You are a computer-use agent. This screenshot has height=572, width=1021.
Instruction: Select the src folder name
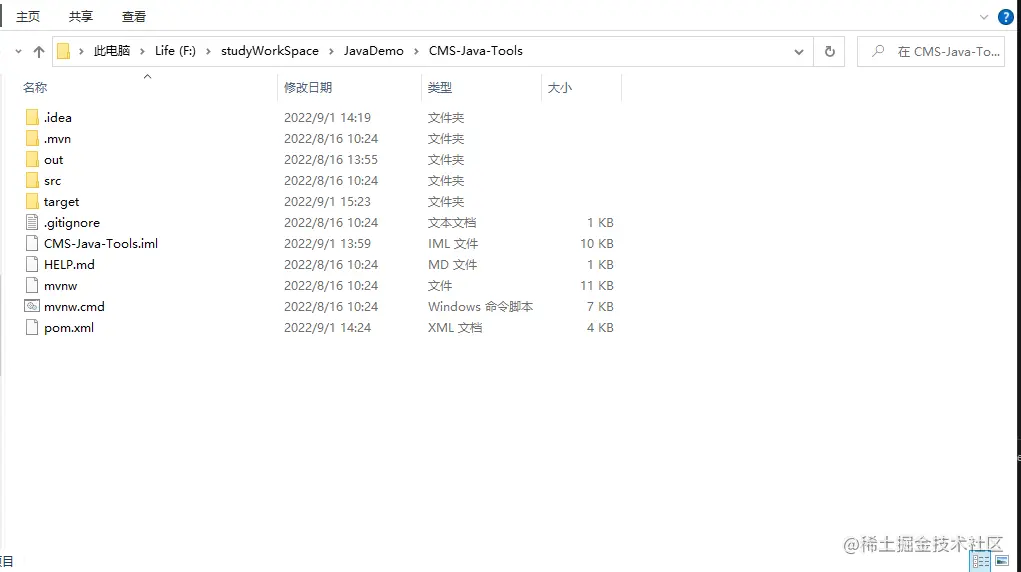pyautogui.click(x=52, y=180)
